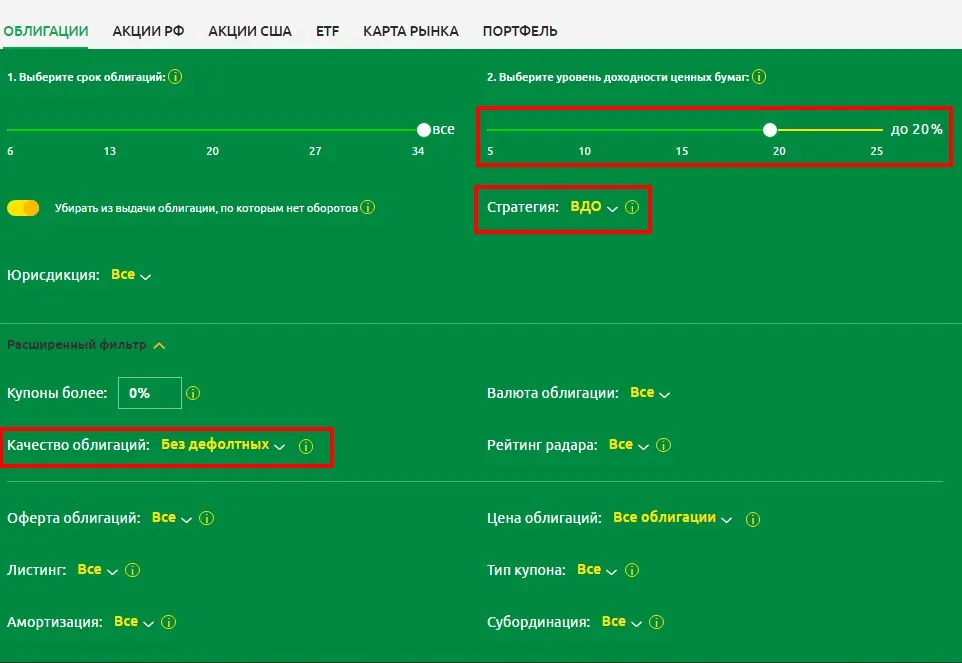Open info icon for yield level selection
The image size is (962, 663).
click(759, 77)
